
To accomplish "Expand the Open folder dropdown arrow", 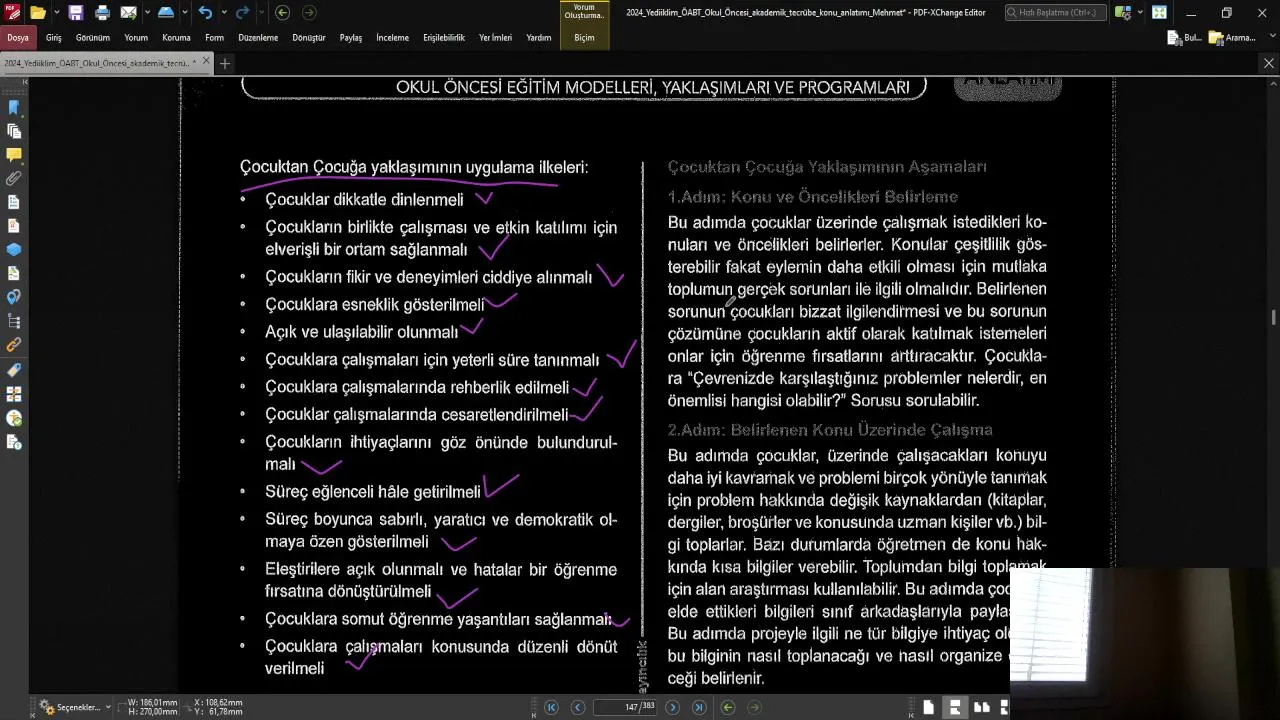I will (x=56, y=13).
